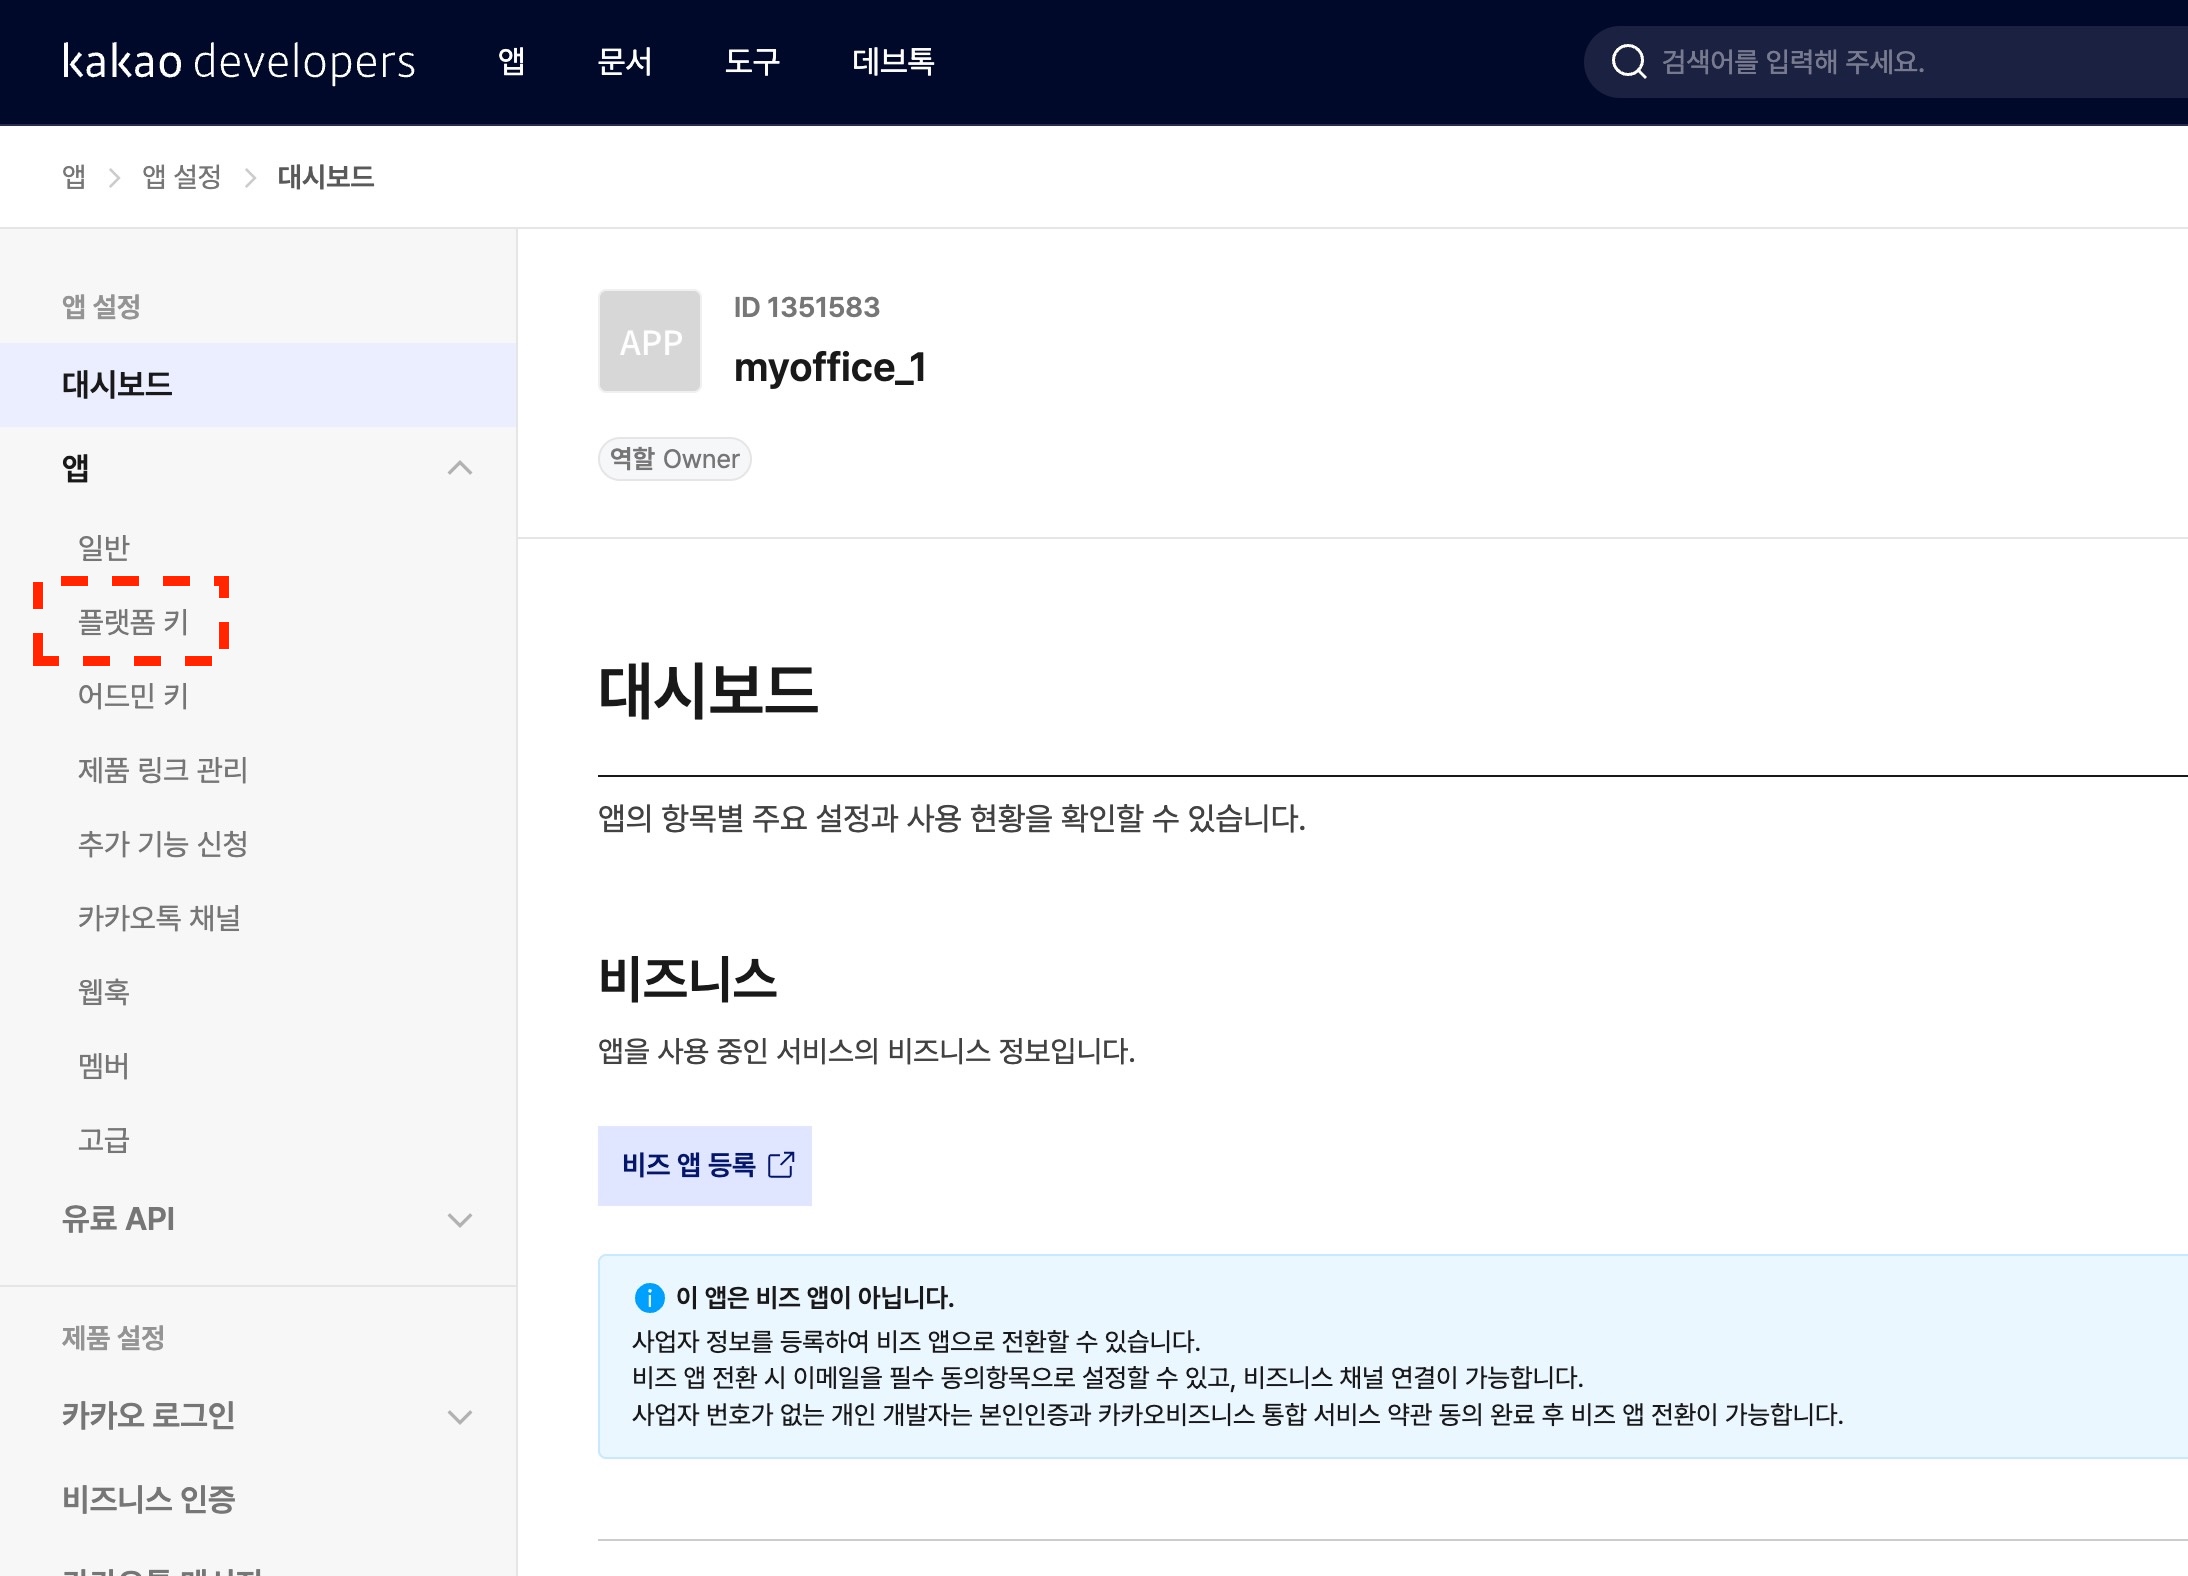Open 카카오톡 채널 sidebar item
The width and height of the screenshot is (2188, 1576).
pos(159,918)
